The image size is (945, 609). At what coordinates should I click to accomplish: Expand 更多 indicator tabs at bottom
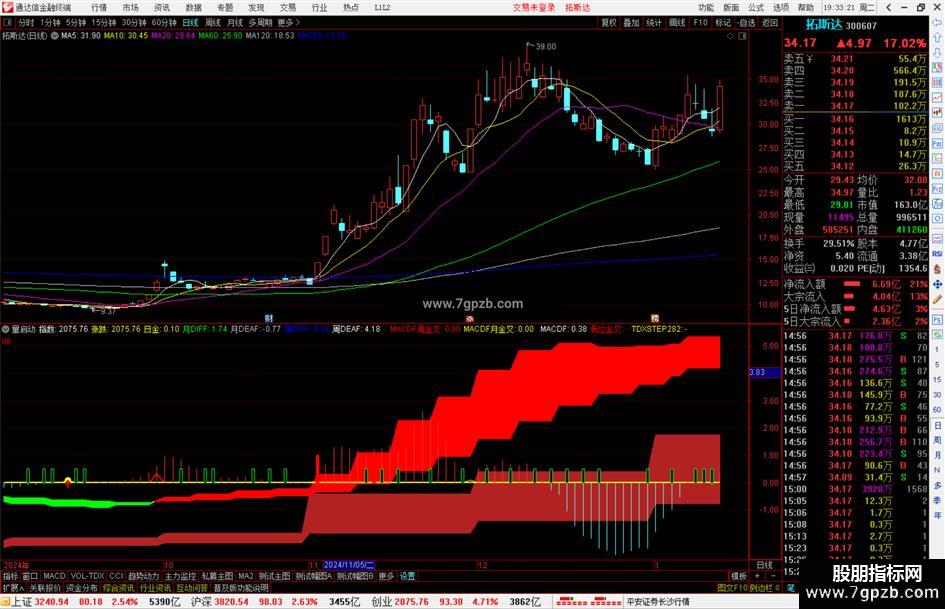coord(386,576)
